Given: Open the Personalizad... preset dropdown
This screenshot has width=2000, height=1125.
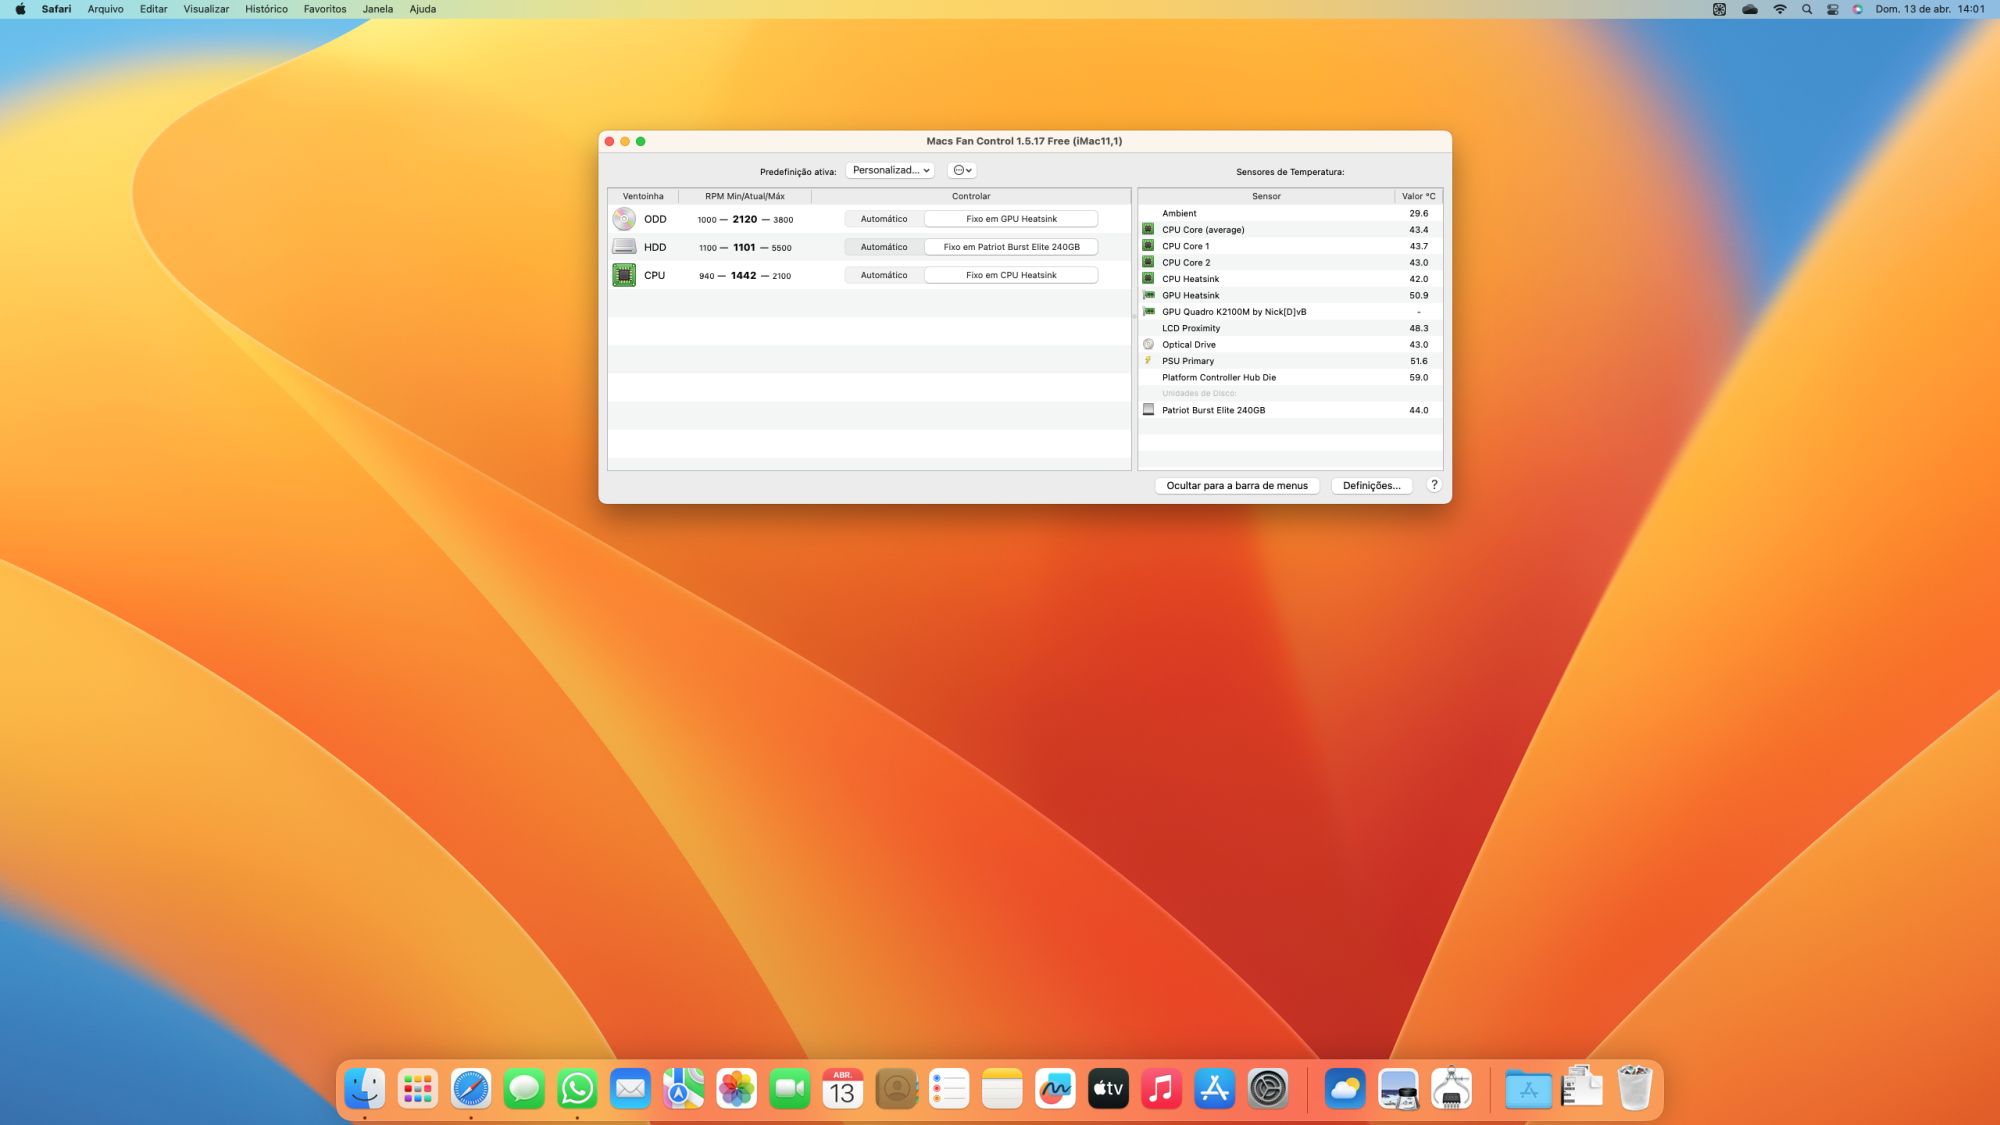Looking at the screenshot, I should pyautogui.click(x=890, y=170).
